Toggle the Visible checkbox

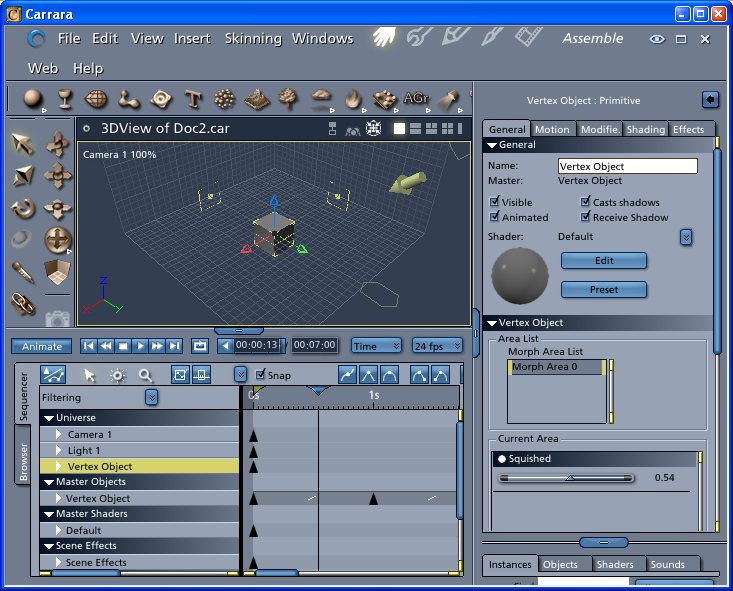click(494, 202)
